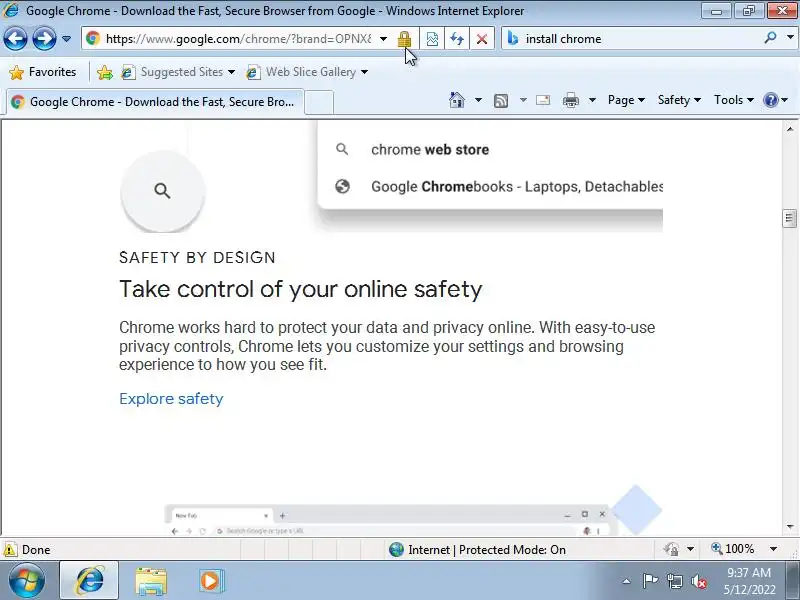Open the Favorites star button
Image resolution: width=800 pixels, height=600 pixels.
tap(43, 72)
